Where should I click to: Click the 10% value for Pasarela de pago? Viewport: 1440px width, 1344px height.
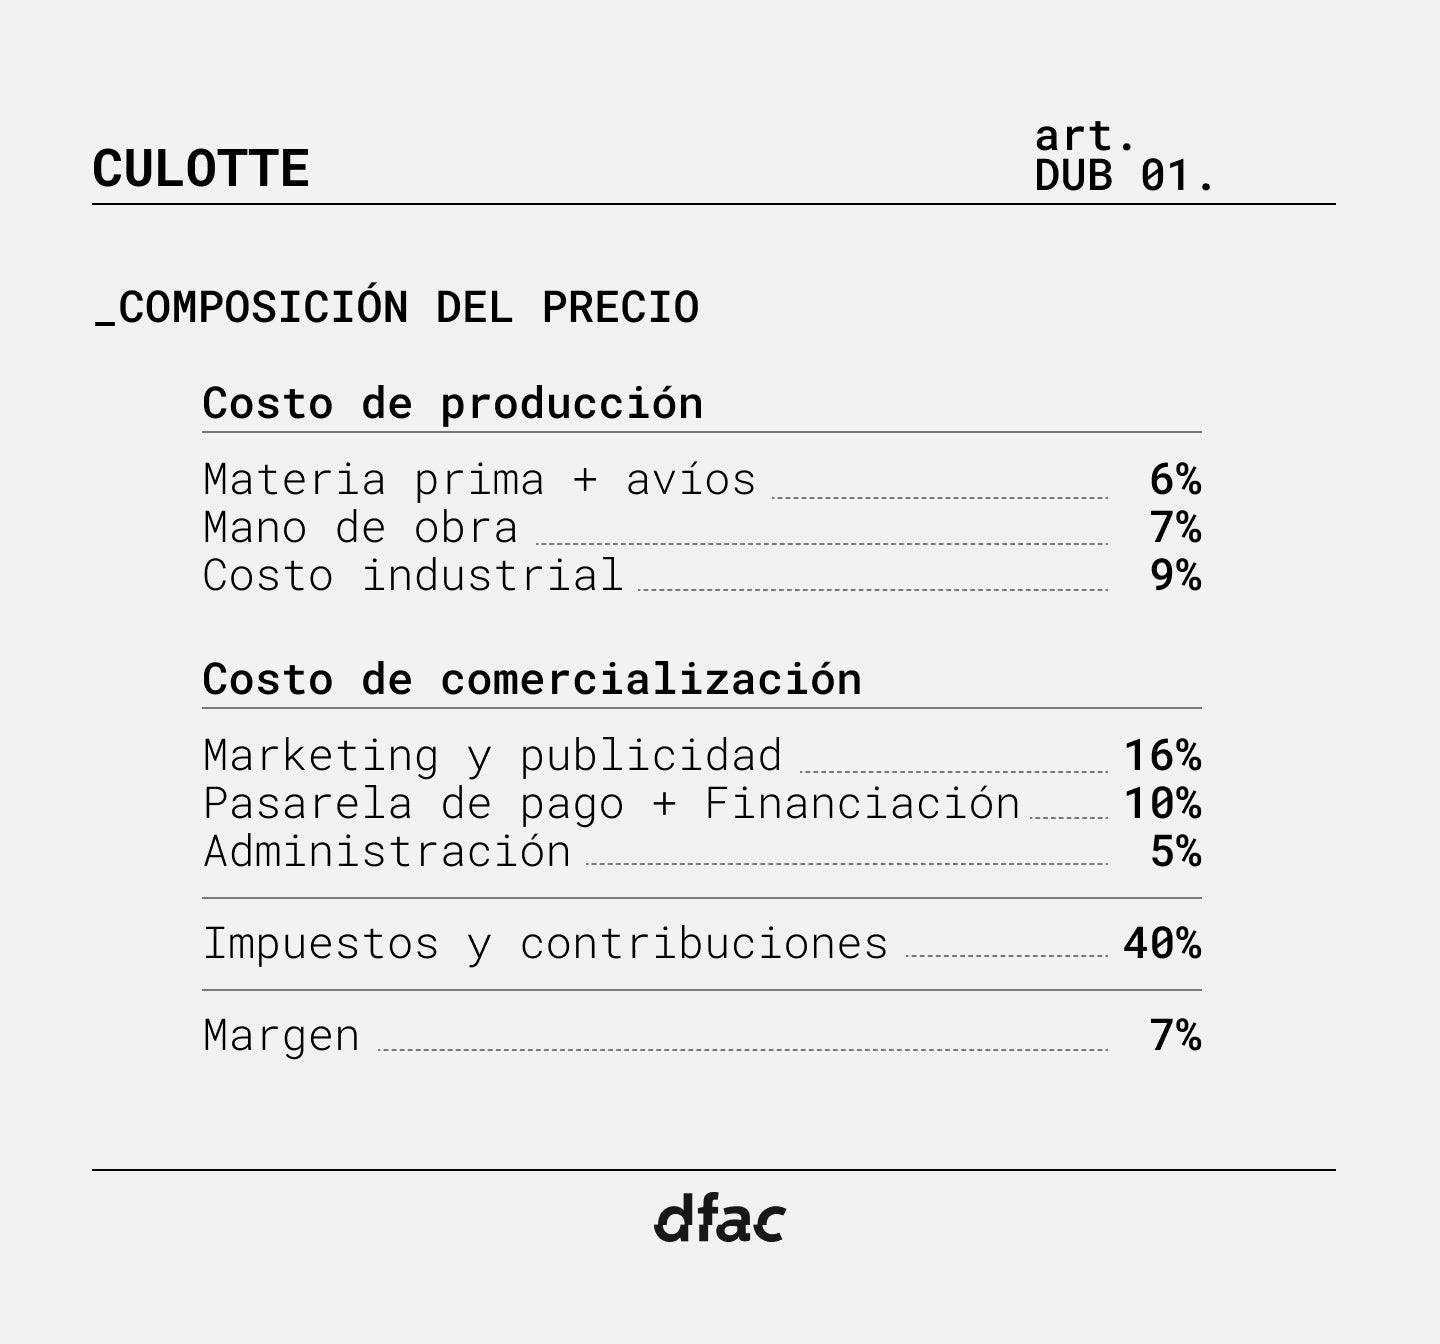(1162, 804)
